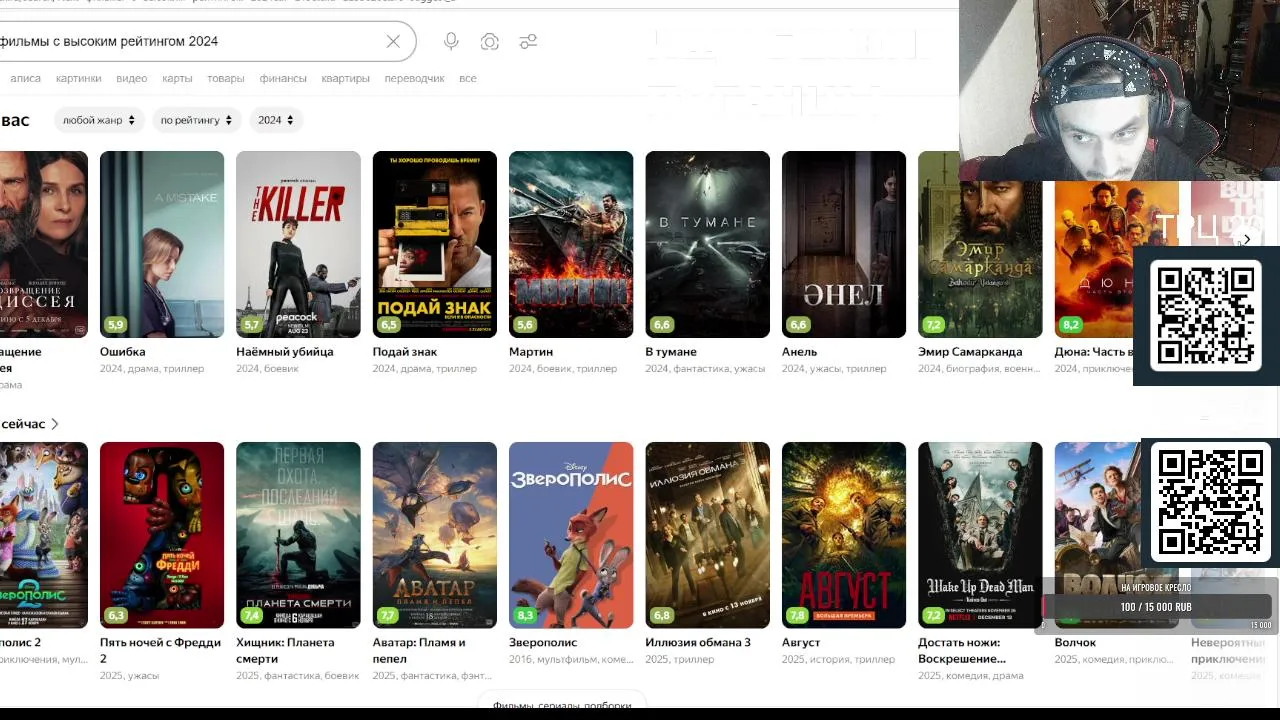1280x720 pixels.
Task: Switch to the 'картинки' tab
Action: tap(78, 78)
